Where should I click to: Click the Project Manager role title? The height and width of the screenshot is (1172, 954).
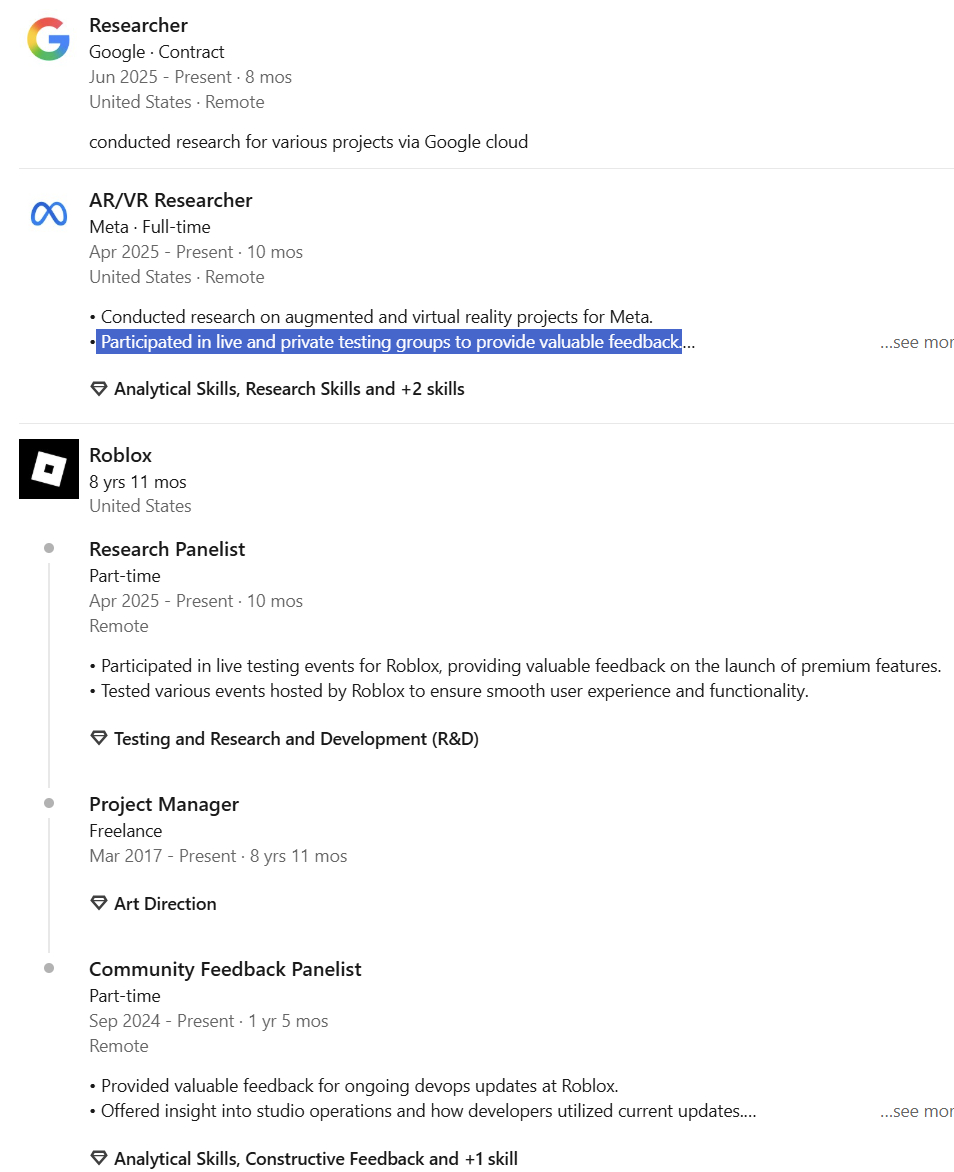pyautogui.click(x=164, y=804)
